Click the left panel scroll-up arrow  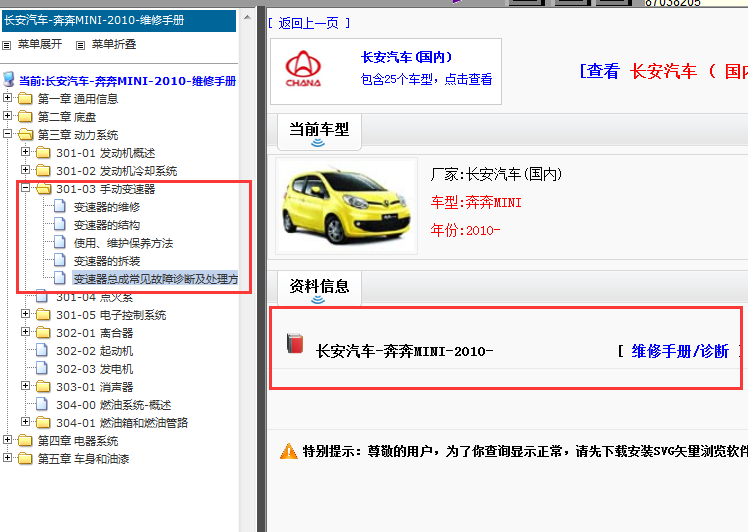pyautogui.click(x=247, y=18)
